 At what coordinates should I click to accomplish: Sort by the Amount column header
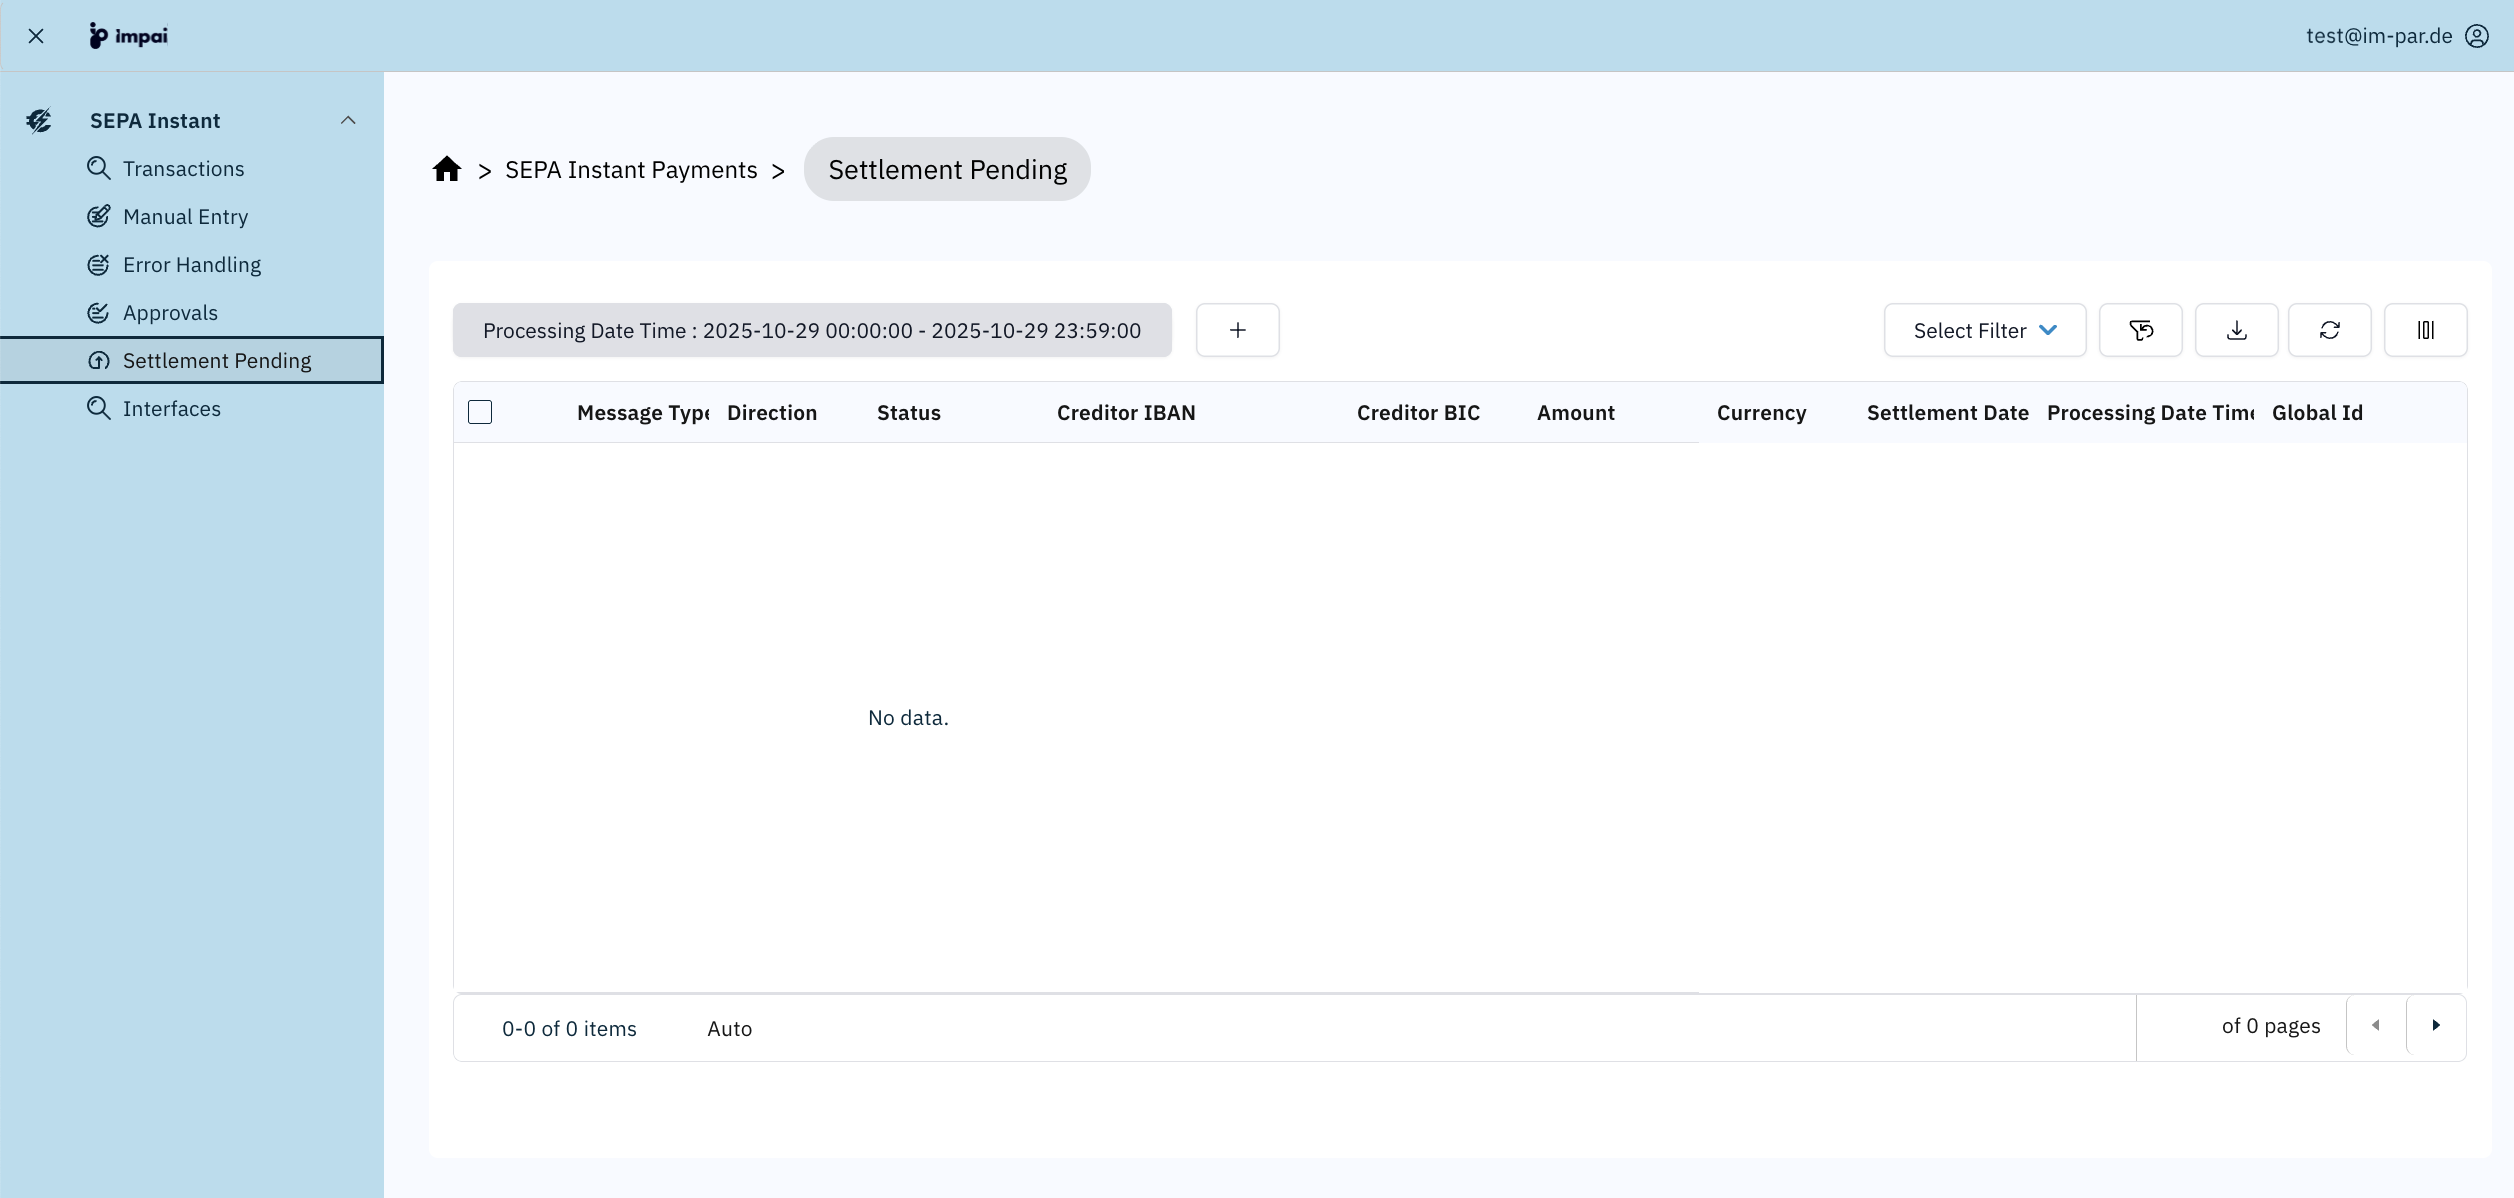click(x=1575, y=412)
